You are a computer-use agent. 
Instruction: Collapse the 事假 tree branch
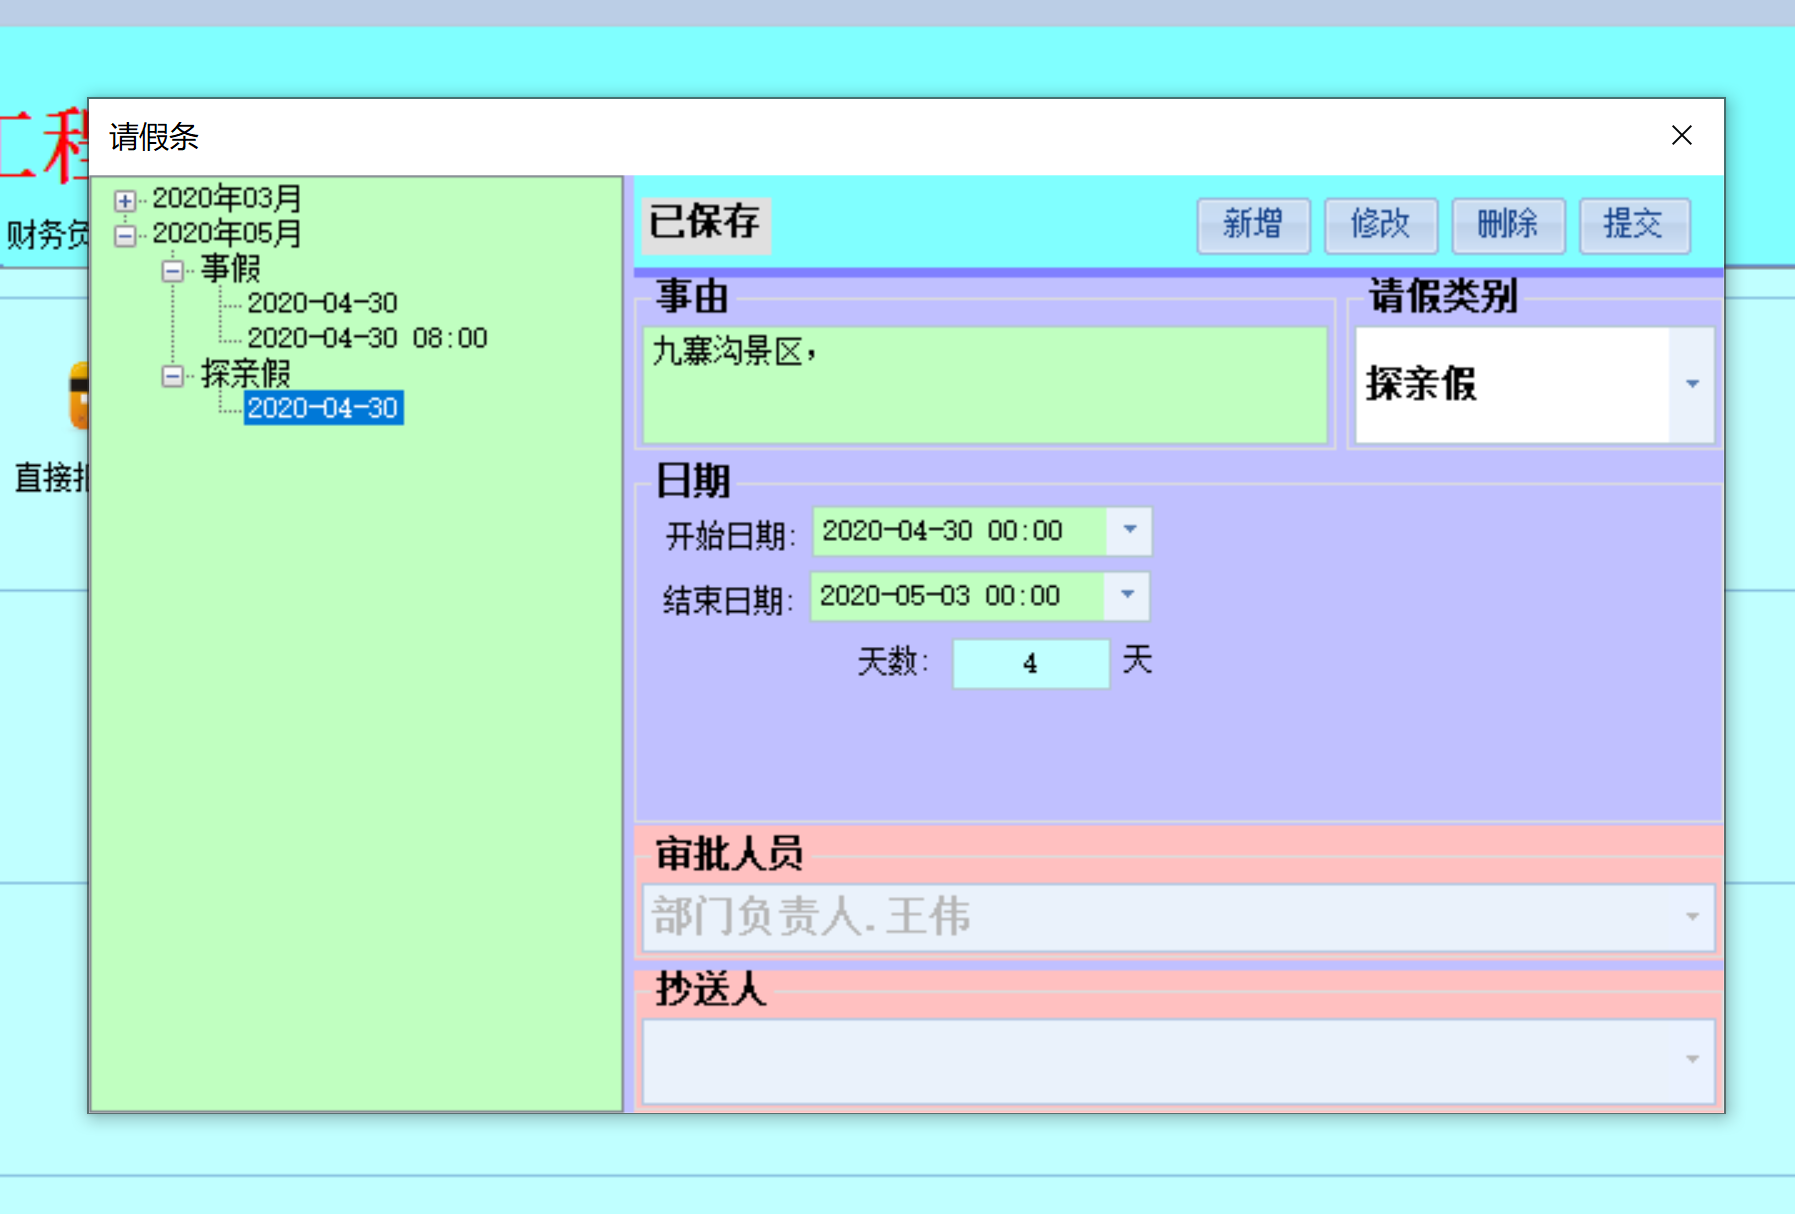(x=173, y=271)
